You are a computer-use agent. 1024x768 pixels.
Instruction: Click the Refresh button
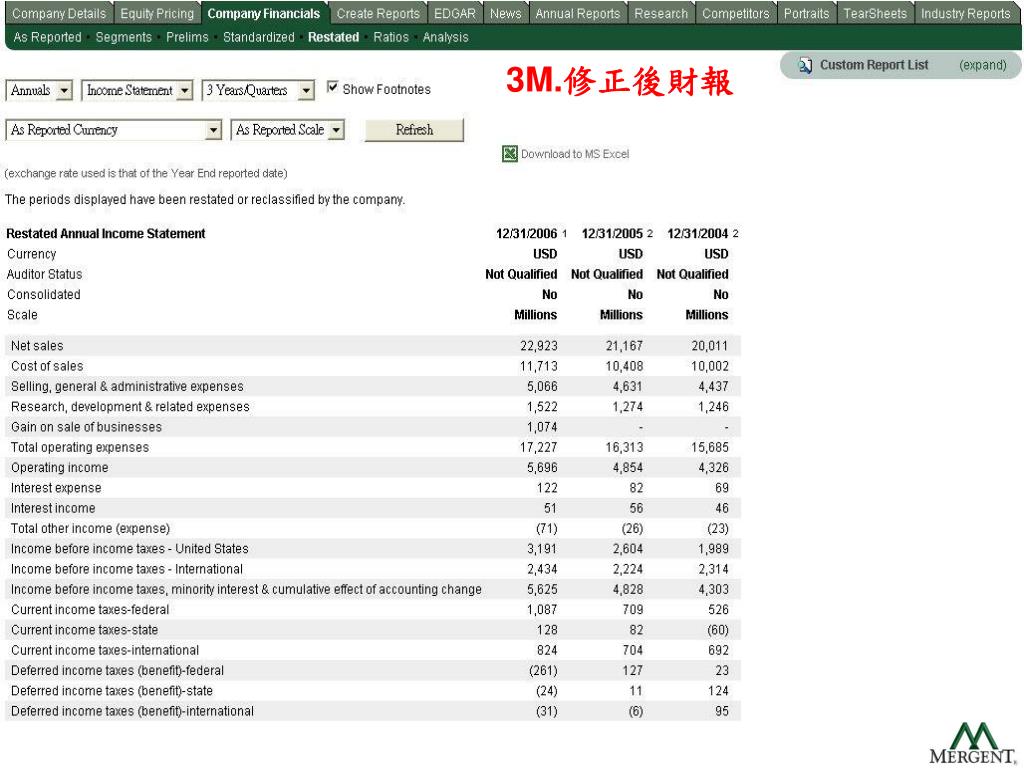click(414, 130)
